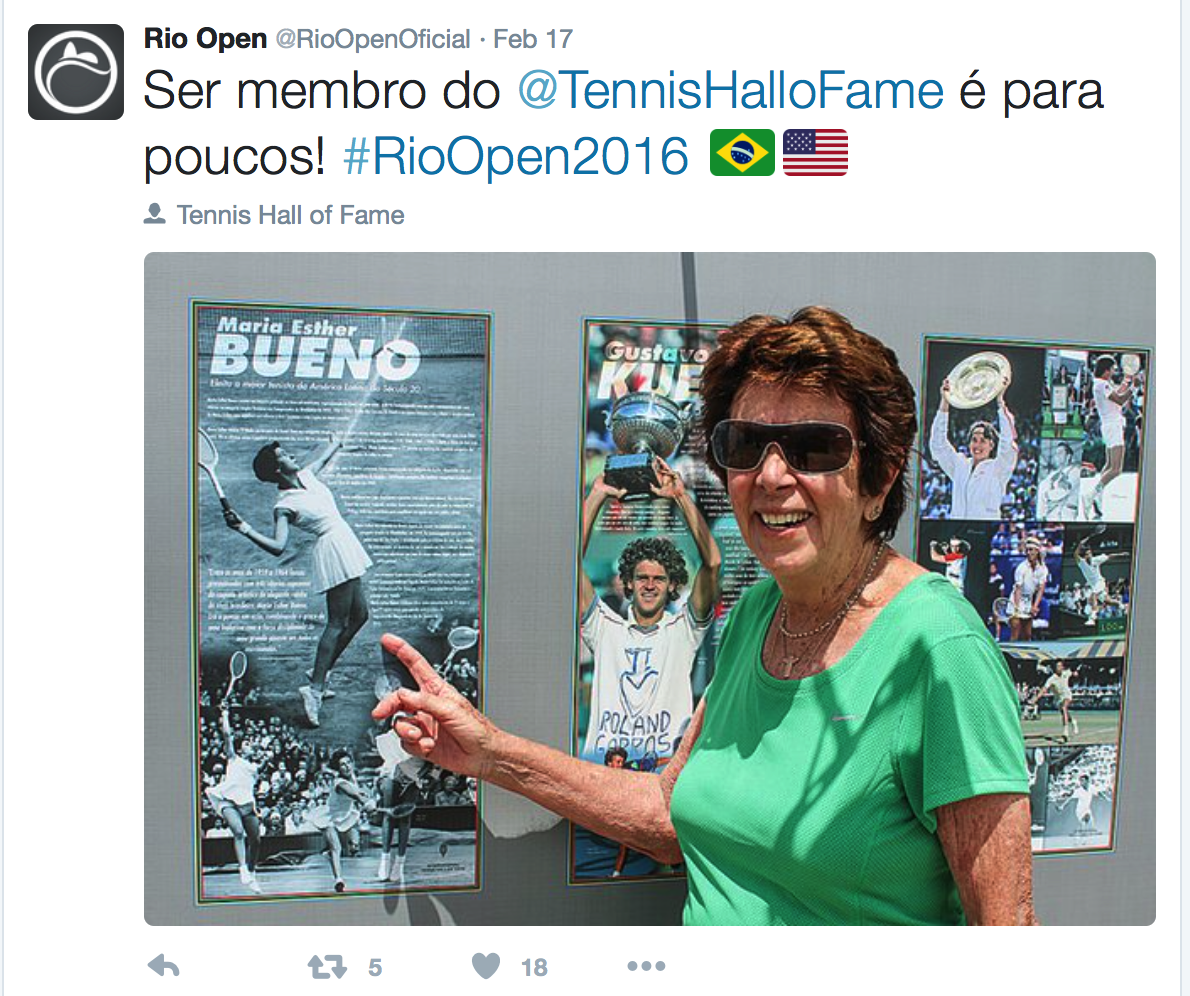
Task: Click the reply arrow icon
Action: coord(163,966)
